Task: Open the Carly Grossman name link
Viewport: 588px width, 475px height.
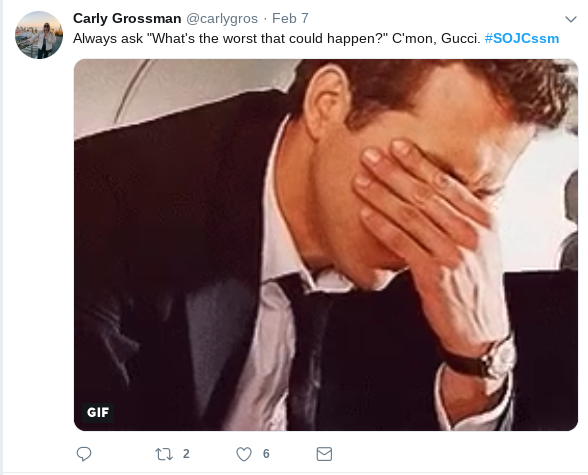Action: click(x=127, y=18)
